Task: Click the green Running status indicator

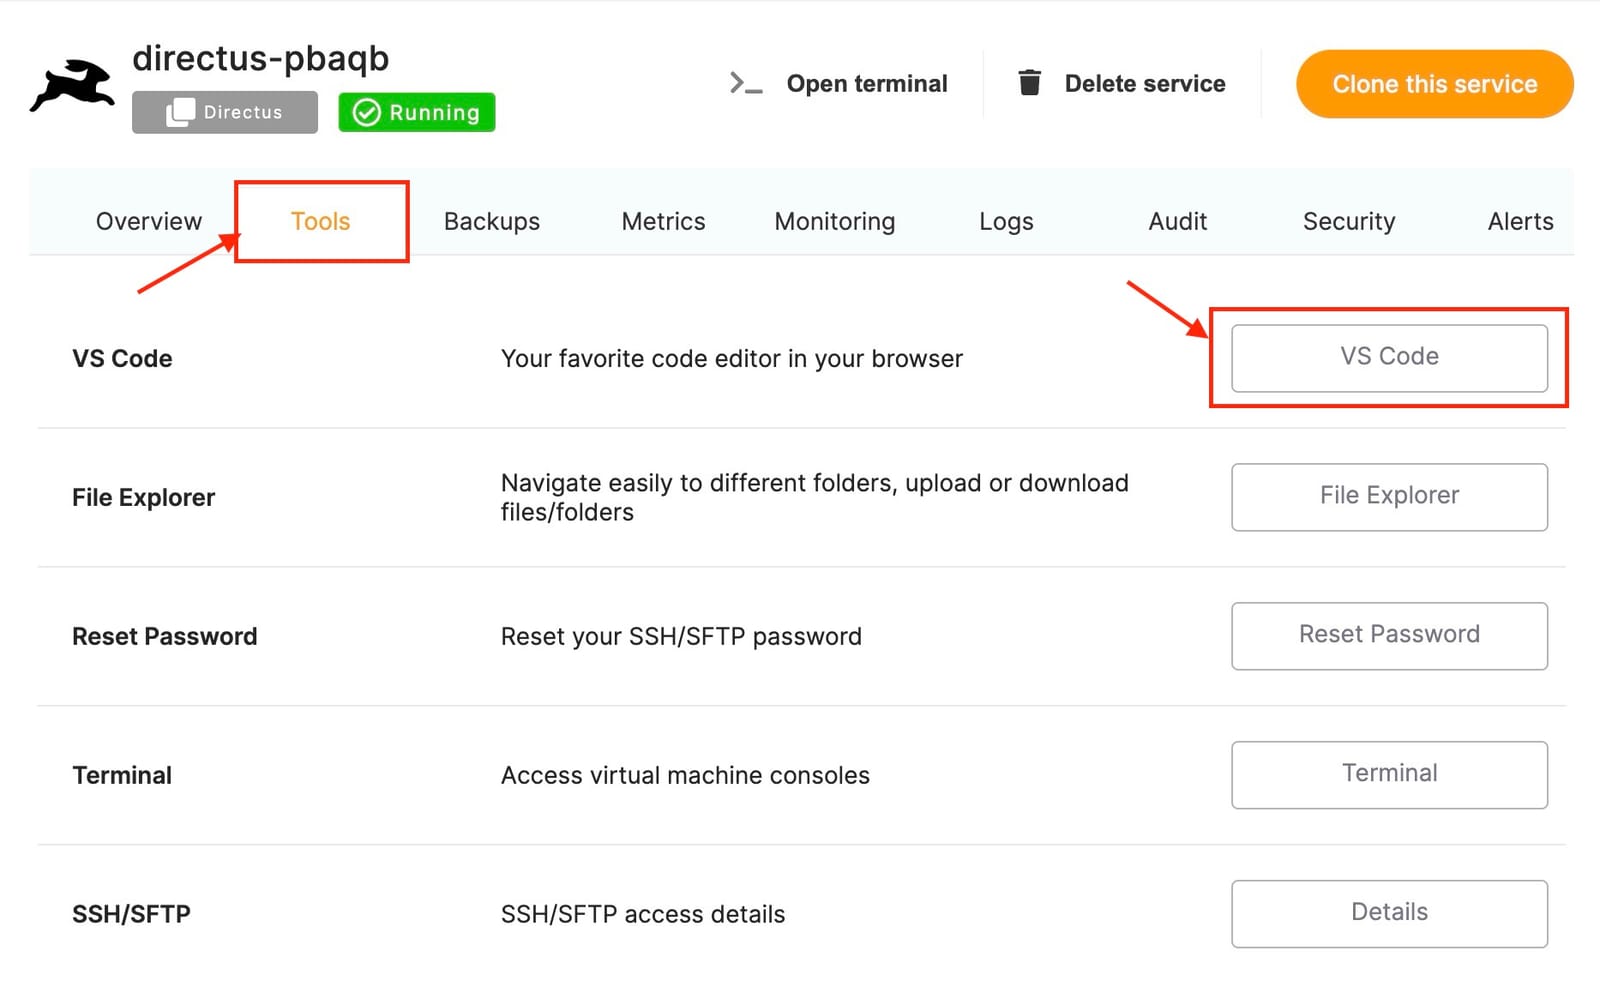Action: tap(416, 112)
